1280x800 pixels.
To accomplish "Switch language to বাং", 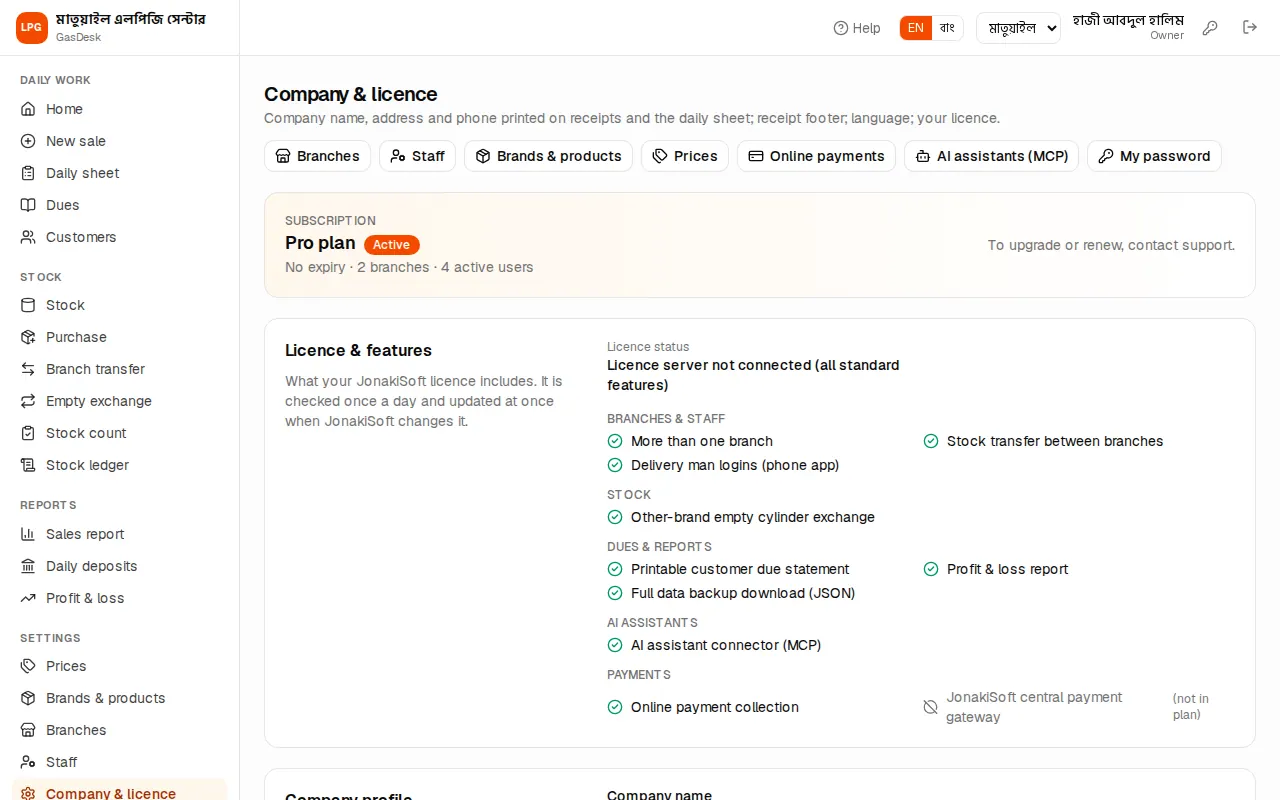I will 947,28.
